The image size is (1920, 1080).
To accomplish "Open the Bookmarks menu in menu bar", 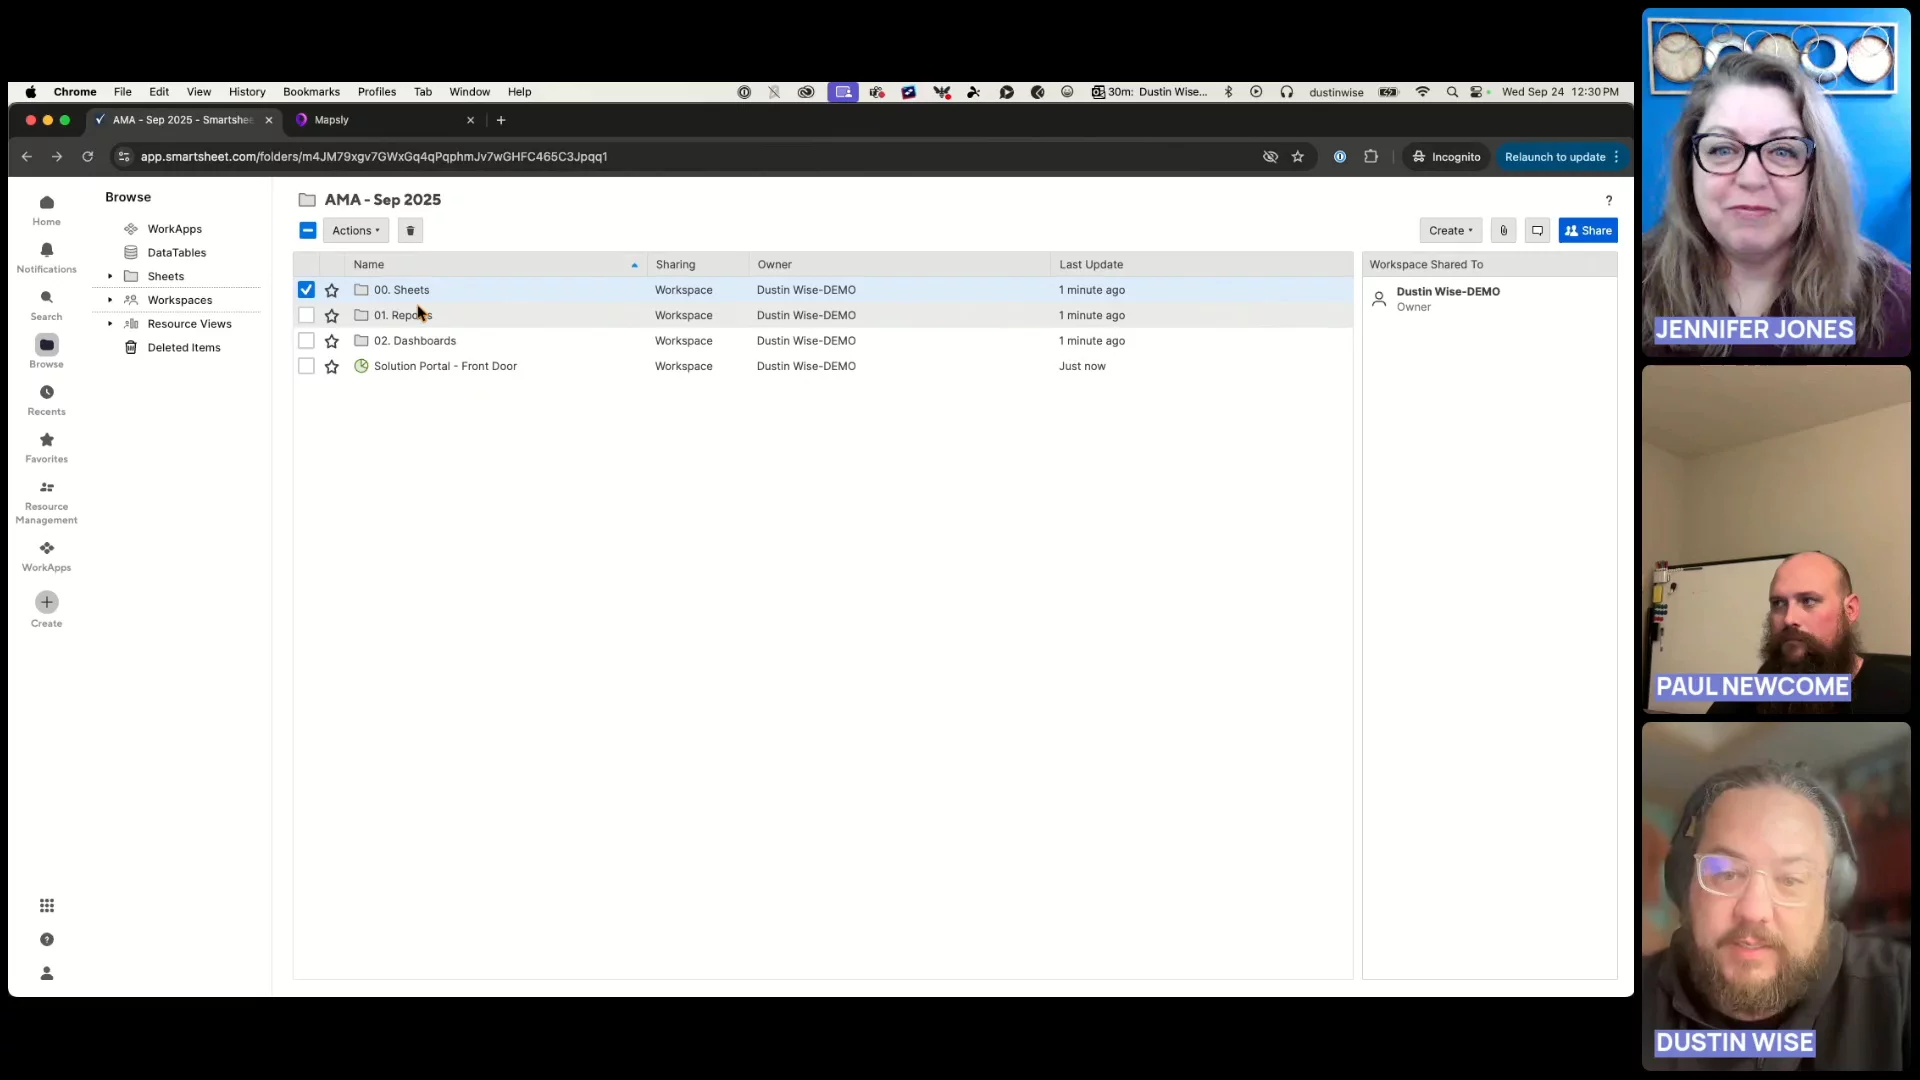I will pos(311,92).
